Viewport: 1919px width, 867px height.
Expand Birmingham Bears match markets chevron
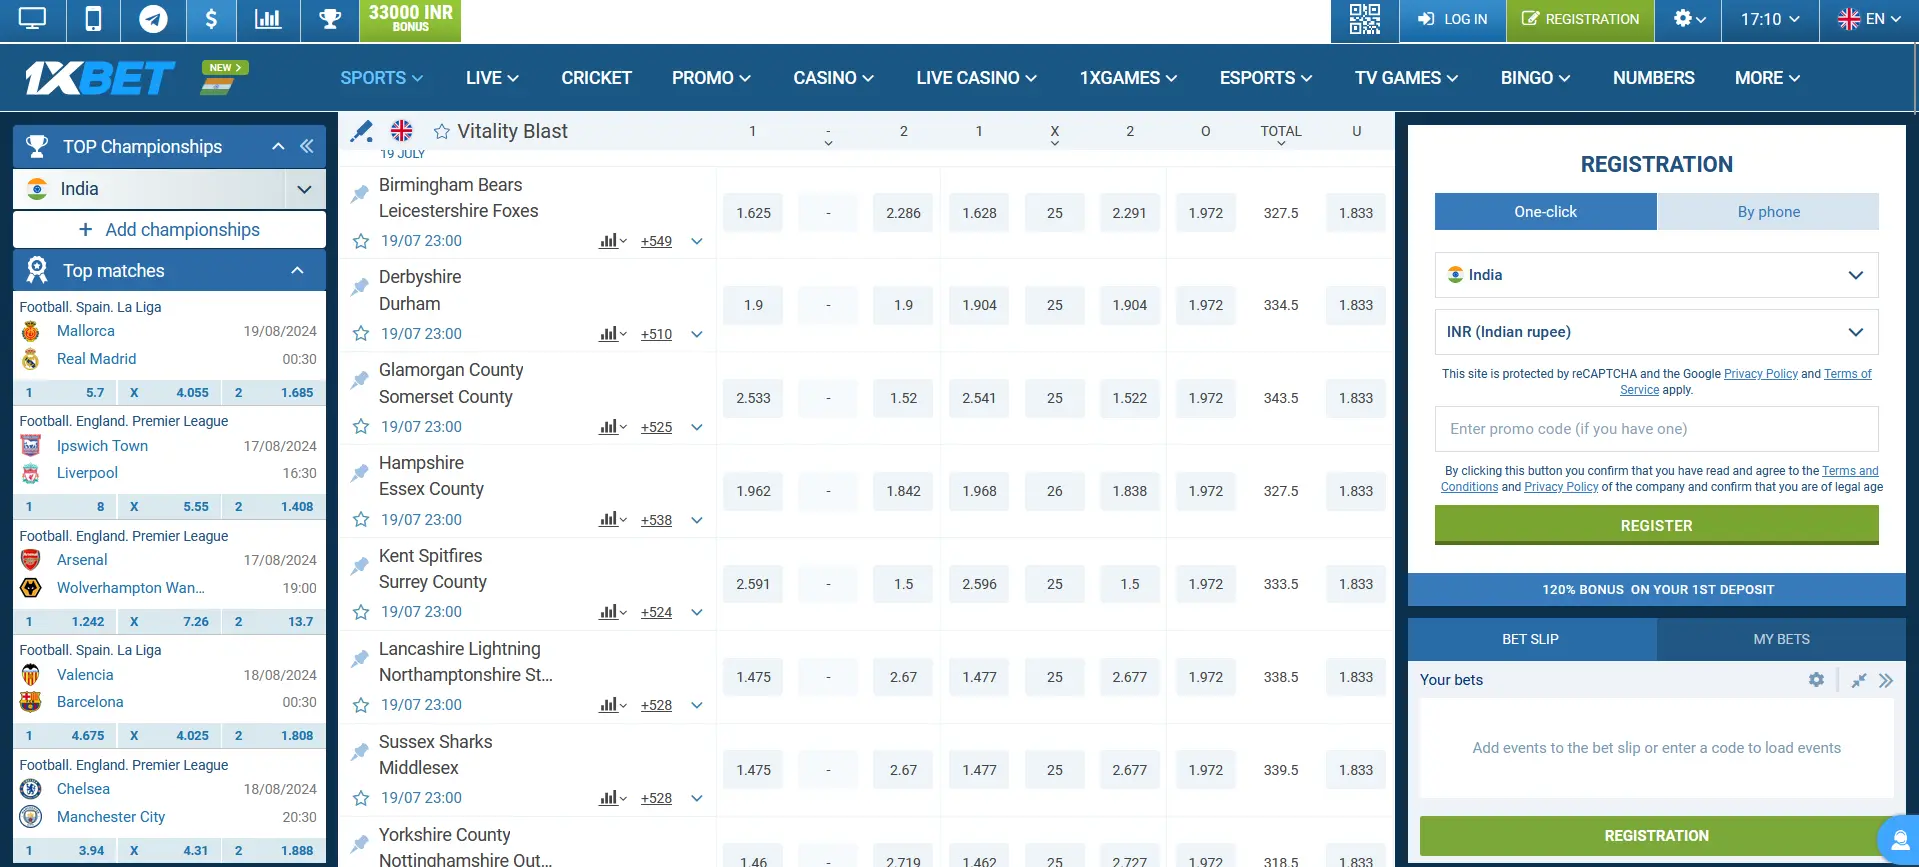(x=697, y=241)
